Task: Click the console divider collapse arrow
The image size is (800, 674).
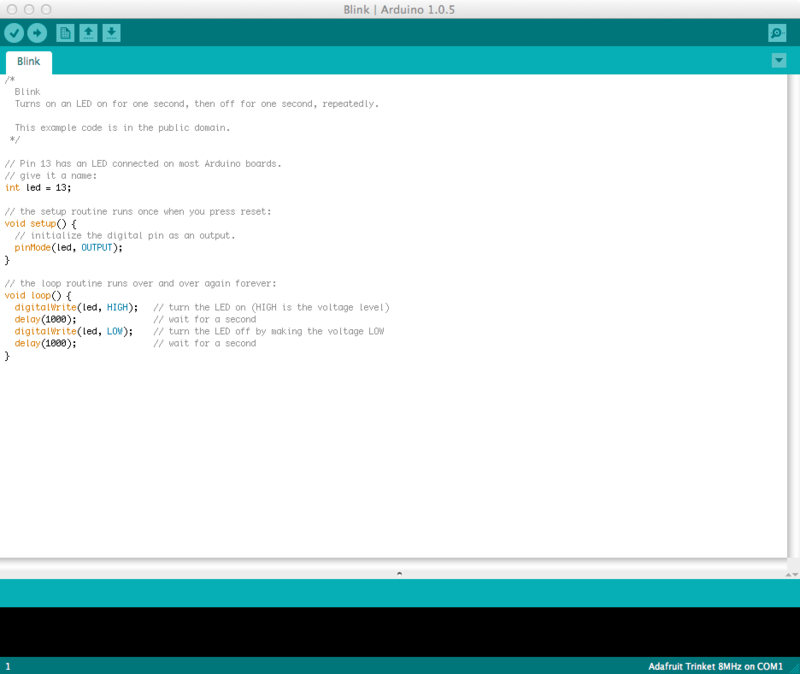Action: tap(399, 573)
